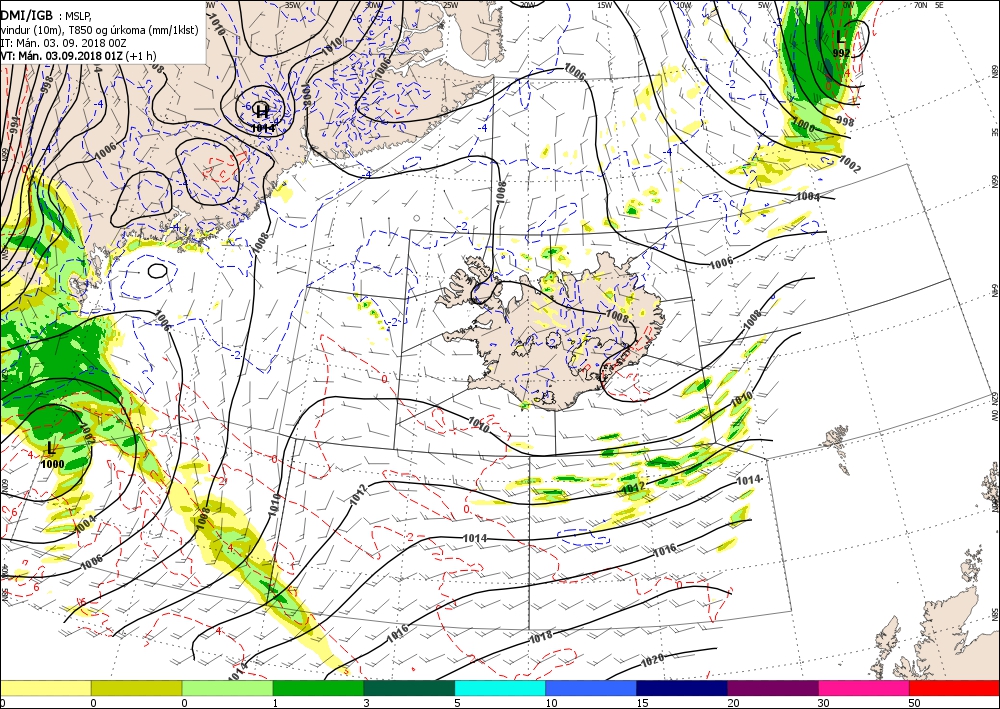Screen dimensions: 1000x709
Task: Click the 1018 isobar label
Action: (x=541, y=636)
